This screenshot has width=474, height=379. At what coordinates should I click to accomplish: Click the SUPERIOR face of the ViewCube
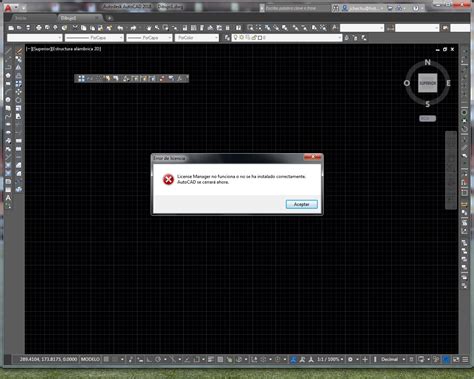tap(428, 83)
